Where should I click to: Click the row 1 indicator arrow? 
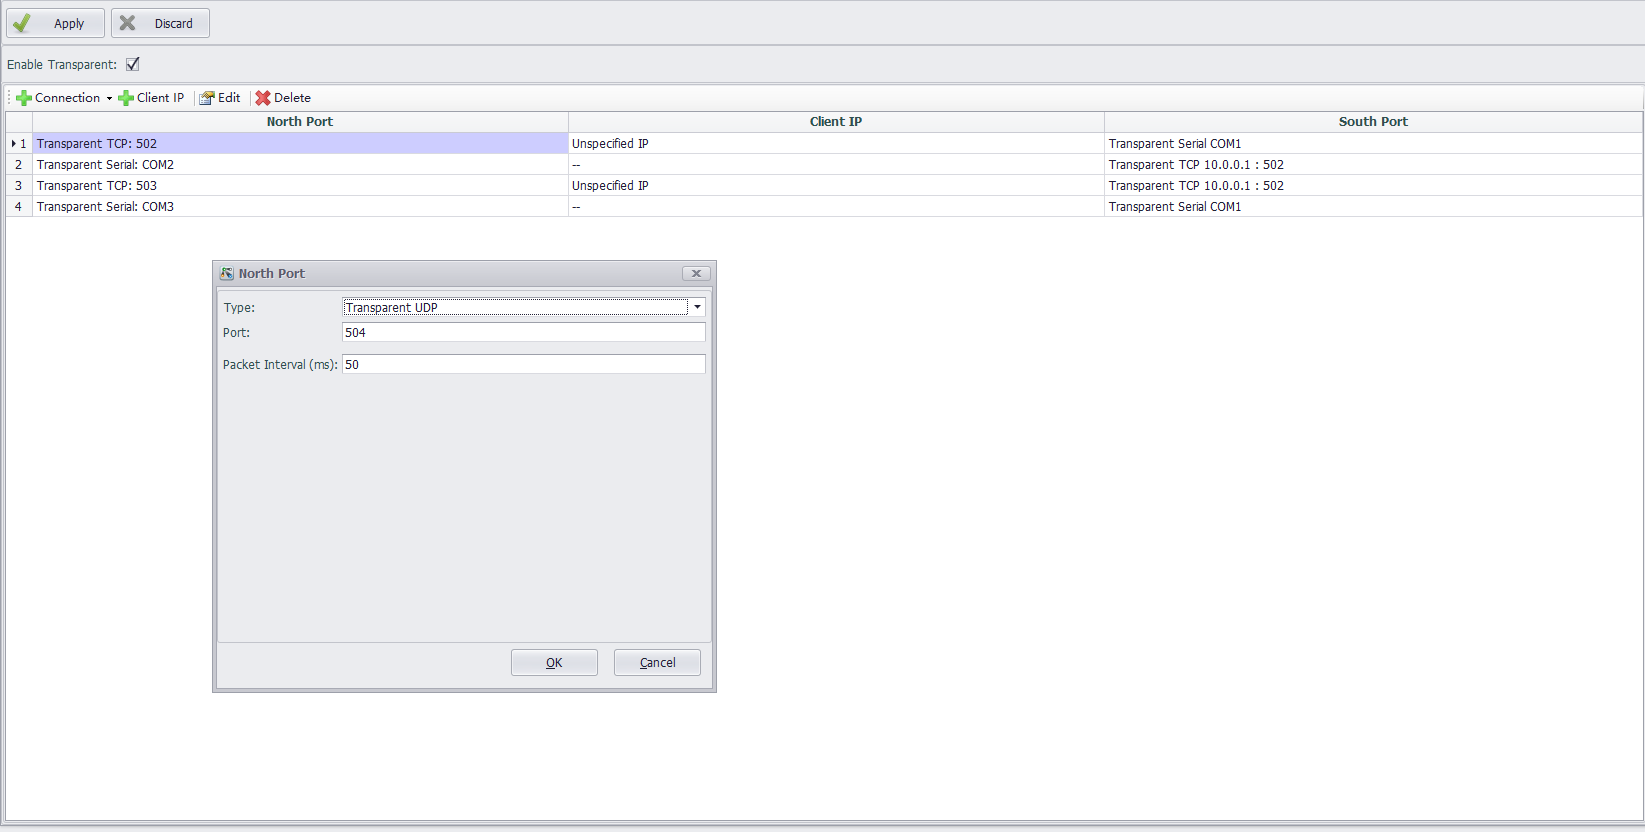click(14, 144)
